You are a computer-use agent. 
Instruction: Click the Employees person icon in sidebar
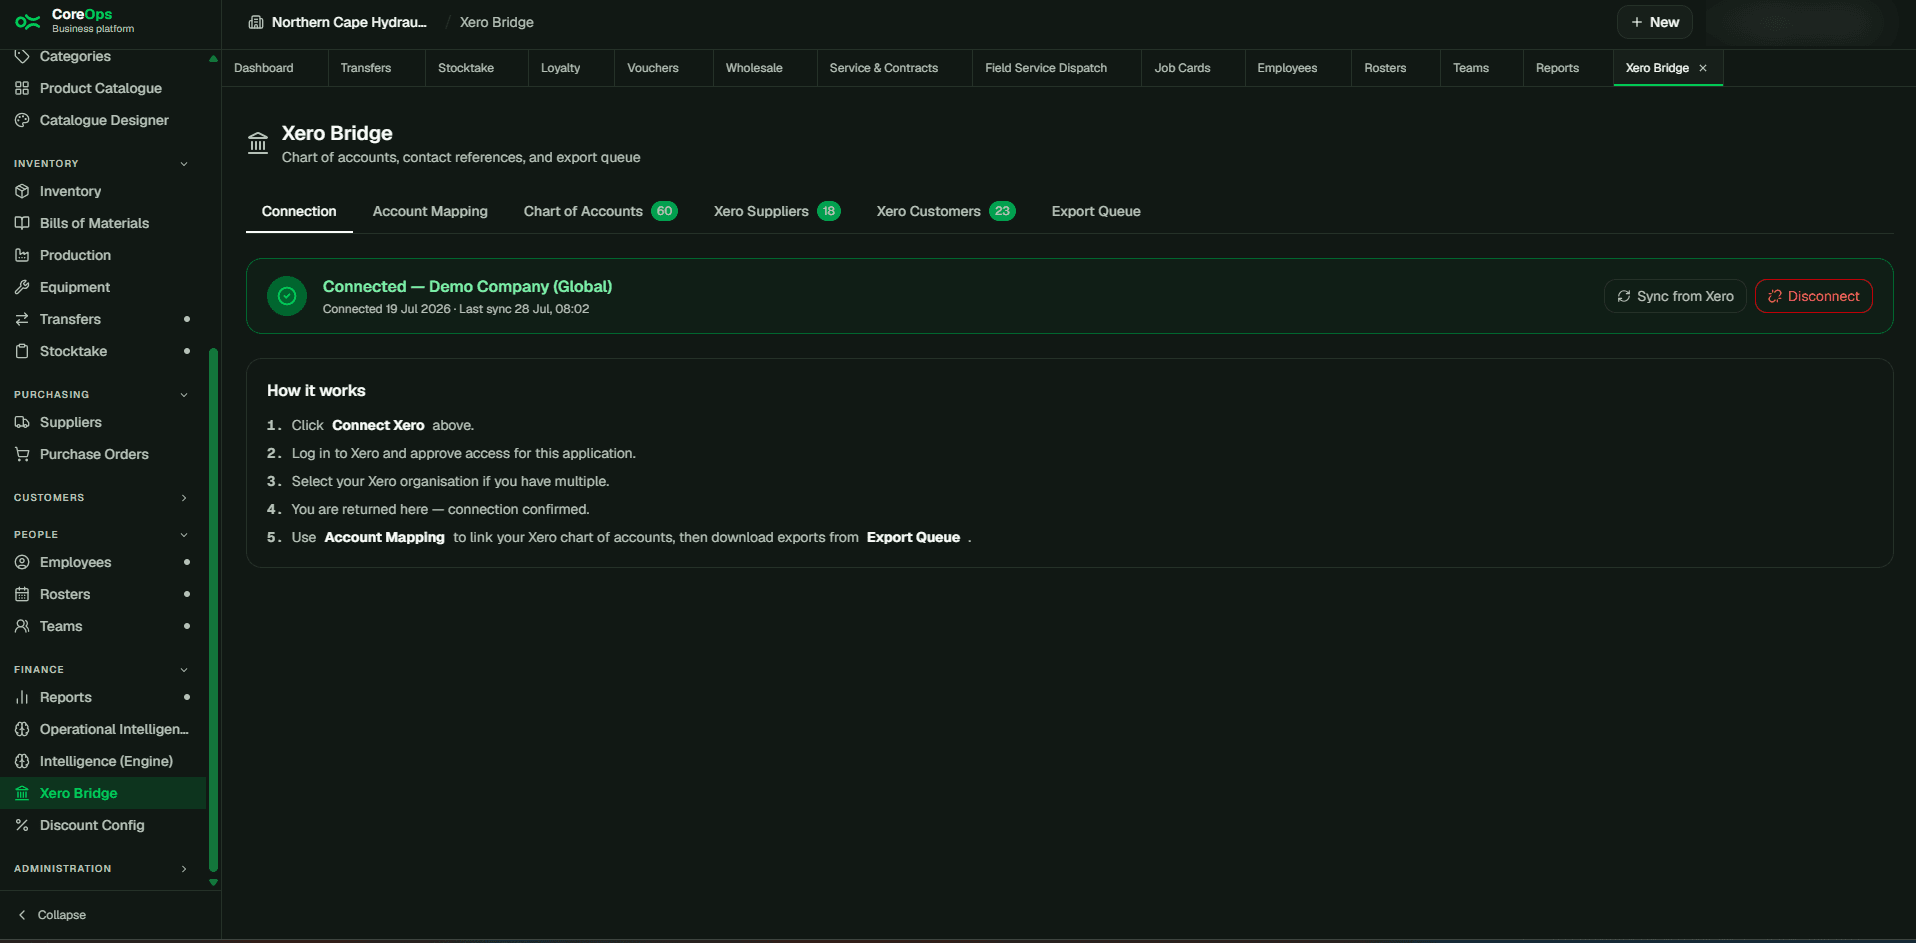(22, 562)
